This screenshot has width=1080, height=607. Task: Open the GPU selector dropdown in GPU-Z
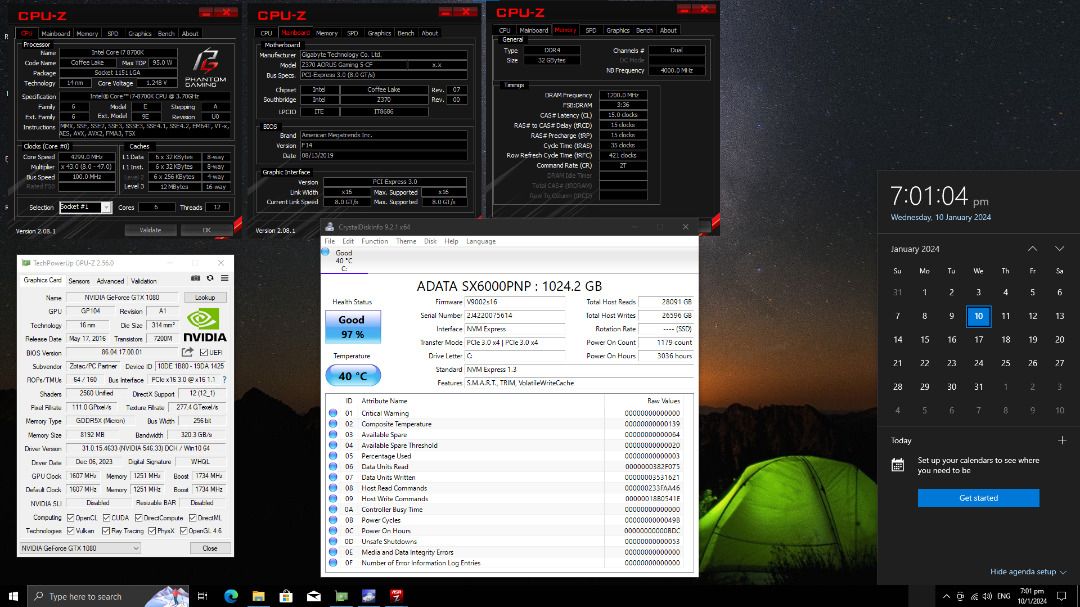click(80, 548)
